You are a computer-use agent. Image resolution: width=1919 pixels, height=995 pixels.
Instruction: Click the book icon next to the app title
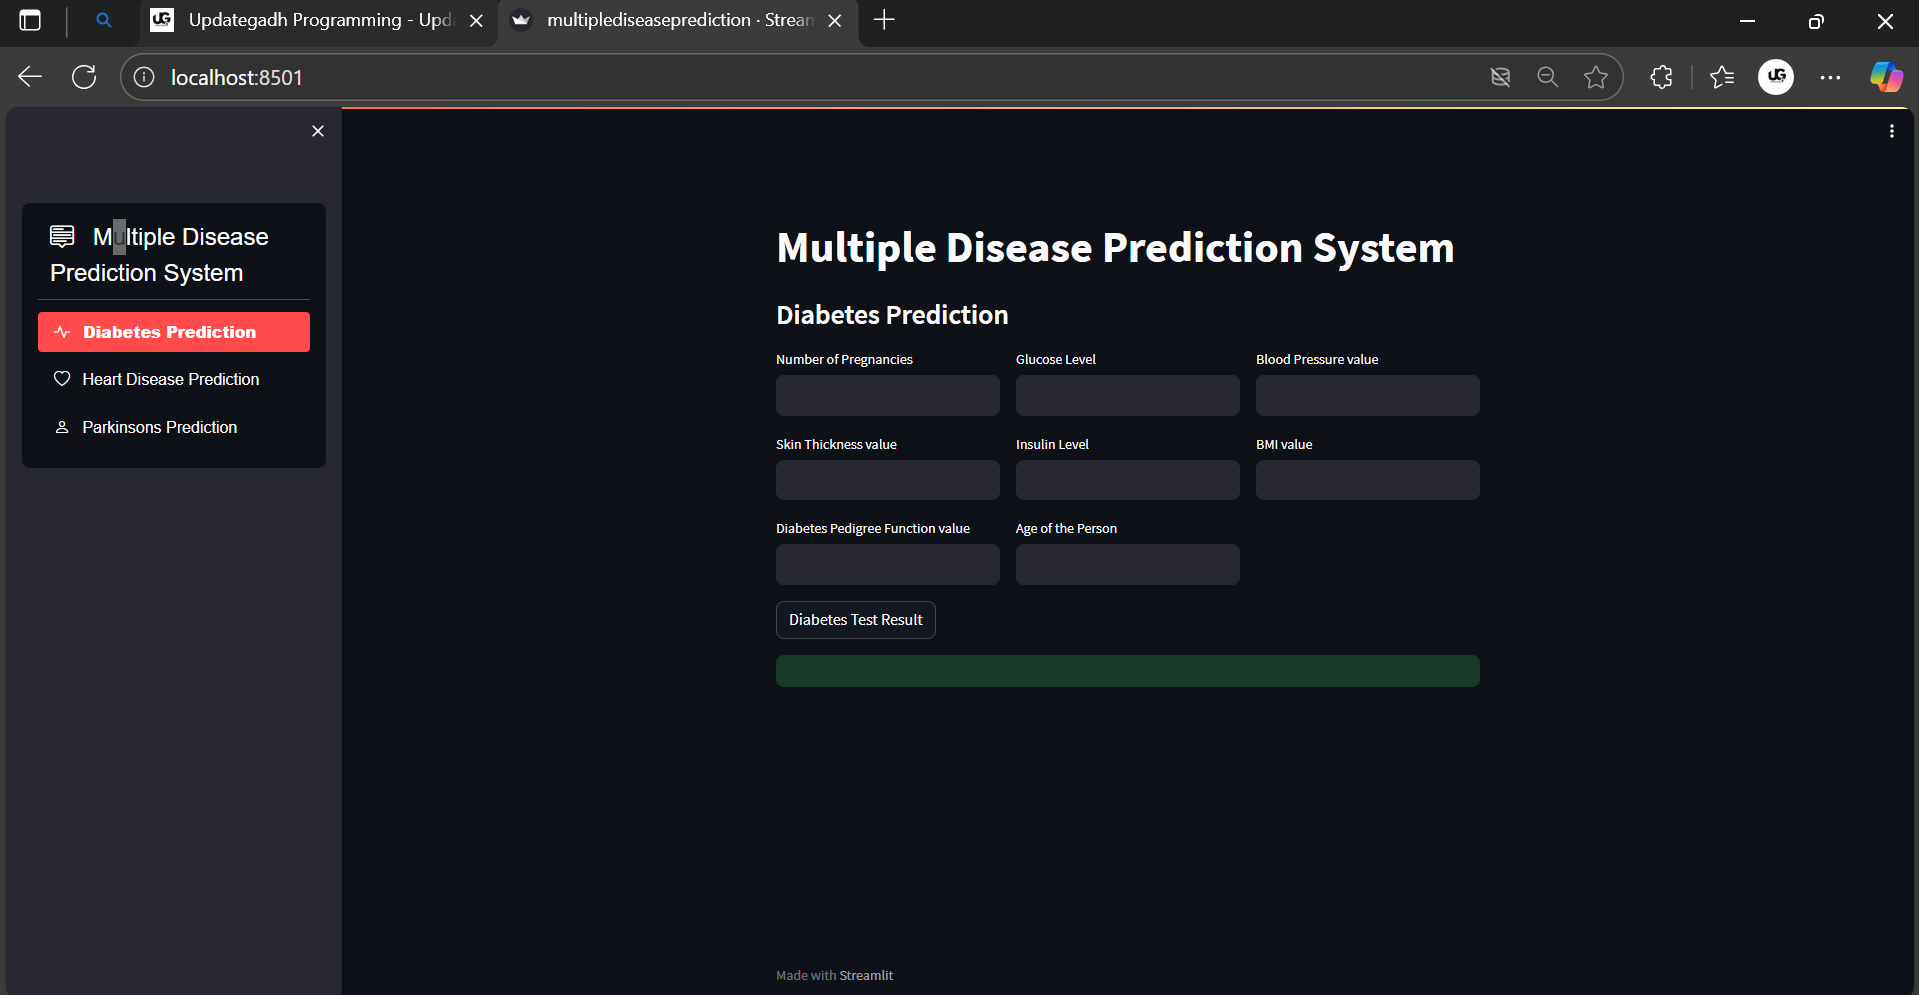pos(61,236)
